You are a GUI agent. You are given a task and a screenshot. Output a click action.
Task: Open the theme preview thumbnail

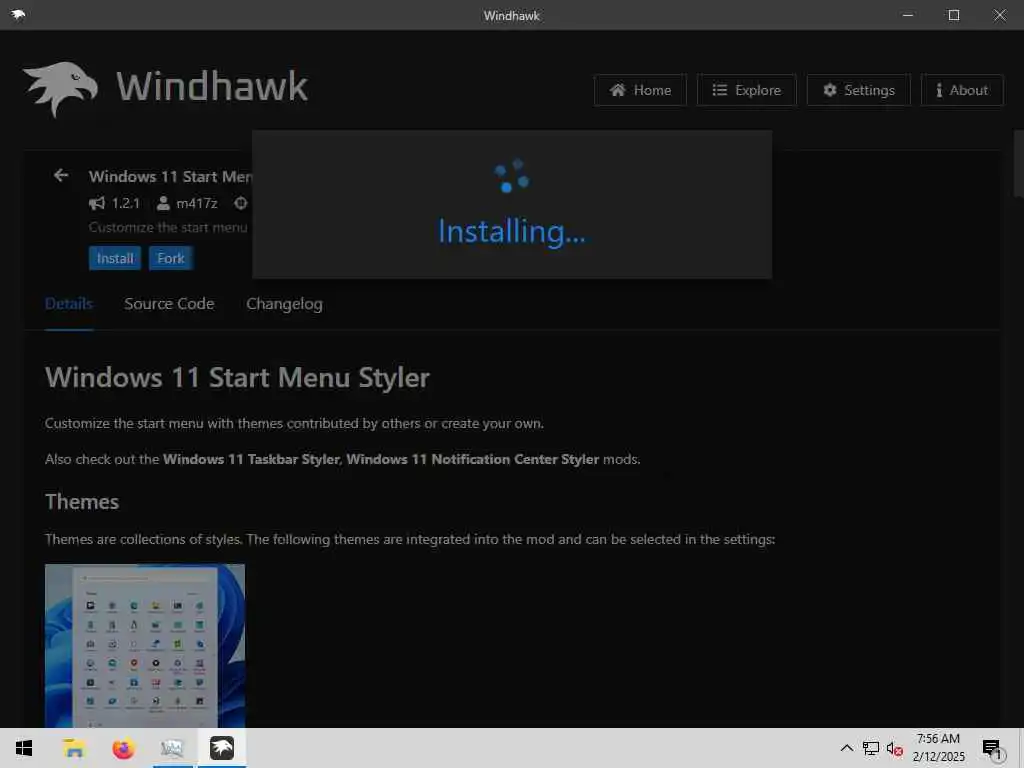click(x=145, y=645)
